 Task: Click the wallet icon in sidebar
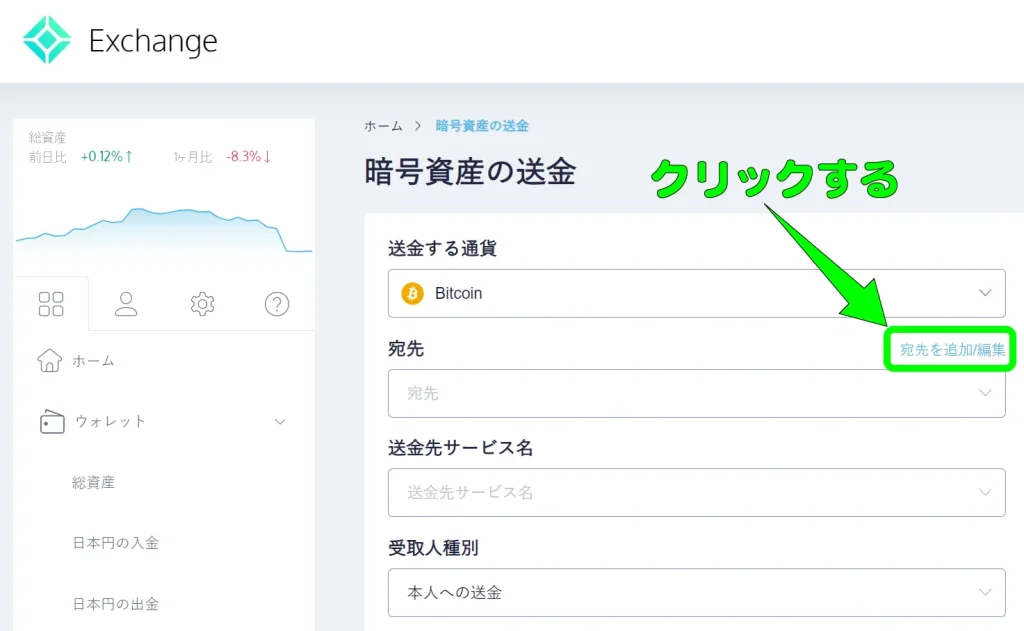(52, 421)
